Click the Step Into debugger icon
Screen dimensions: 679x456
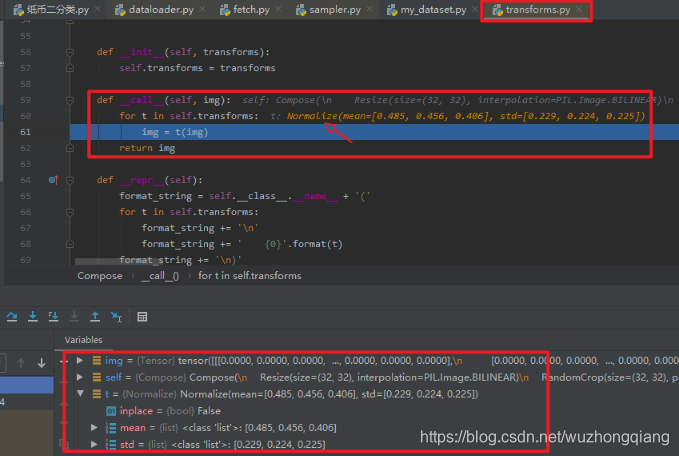point(32,317)
